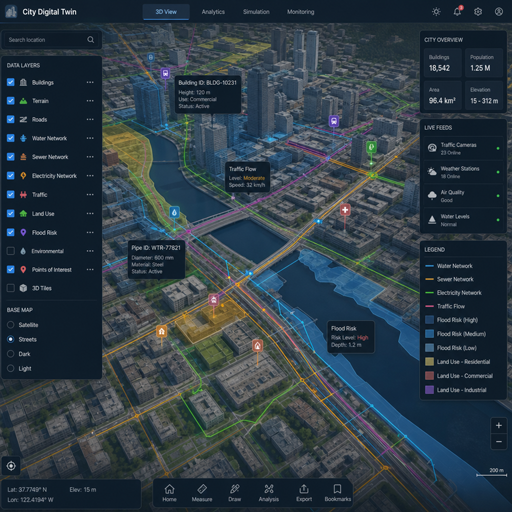The image size is (512, 512).
Task: Toggle the Water Network layer checkbox
Action: coord(11,138)
